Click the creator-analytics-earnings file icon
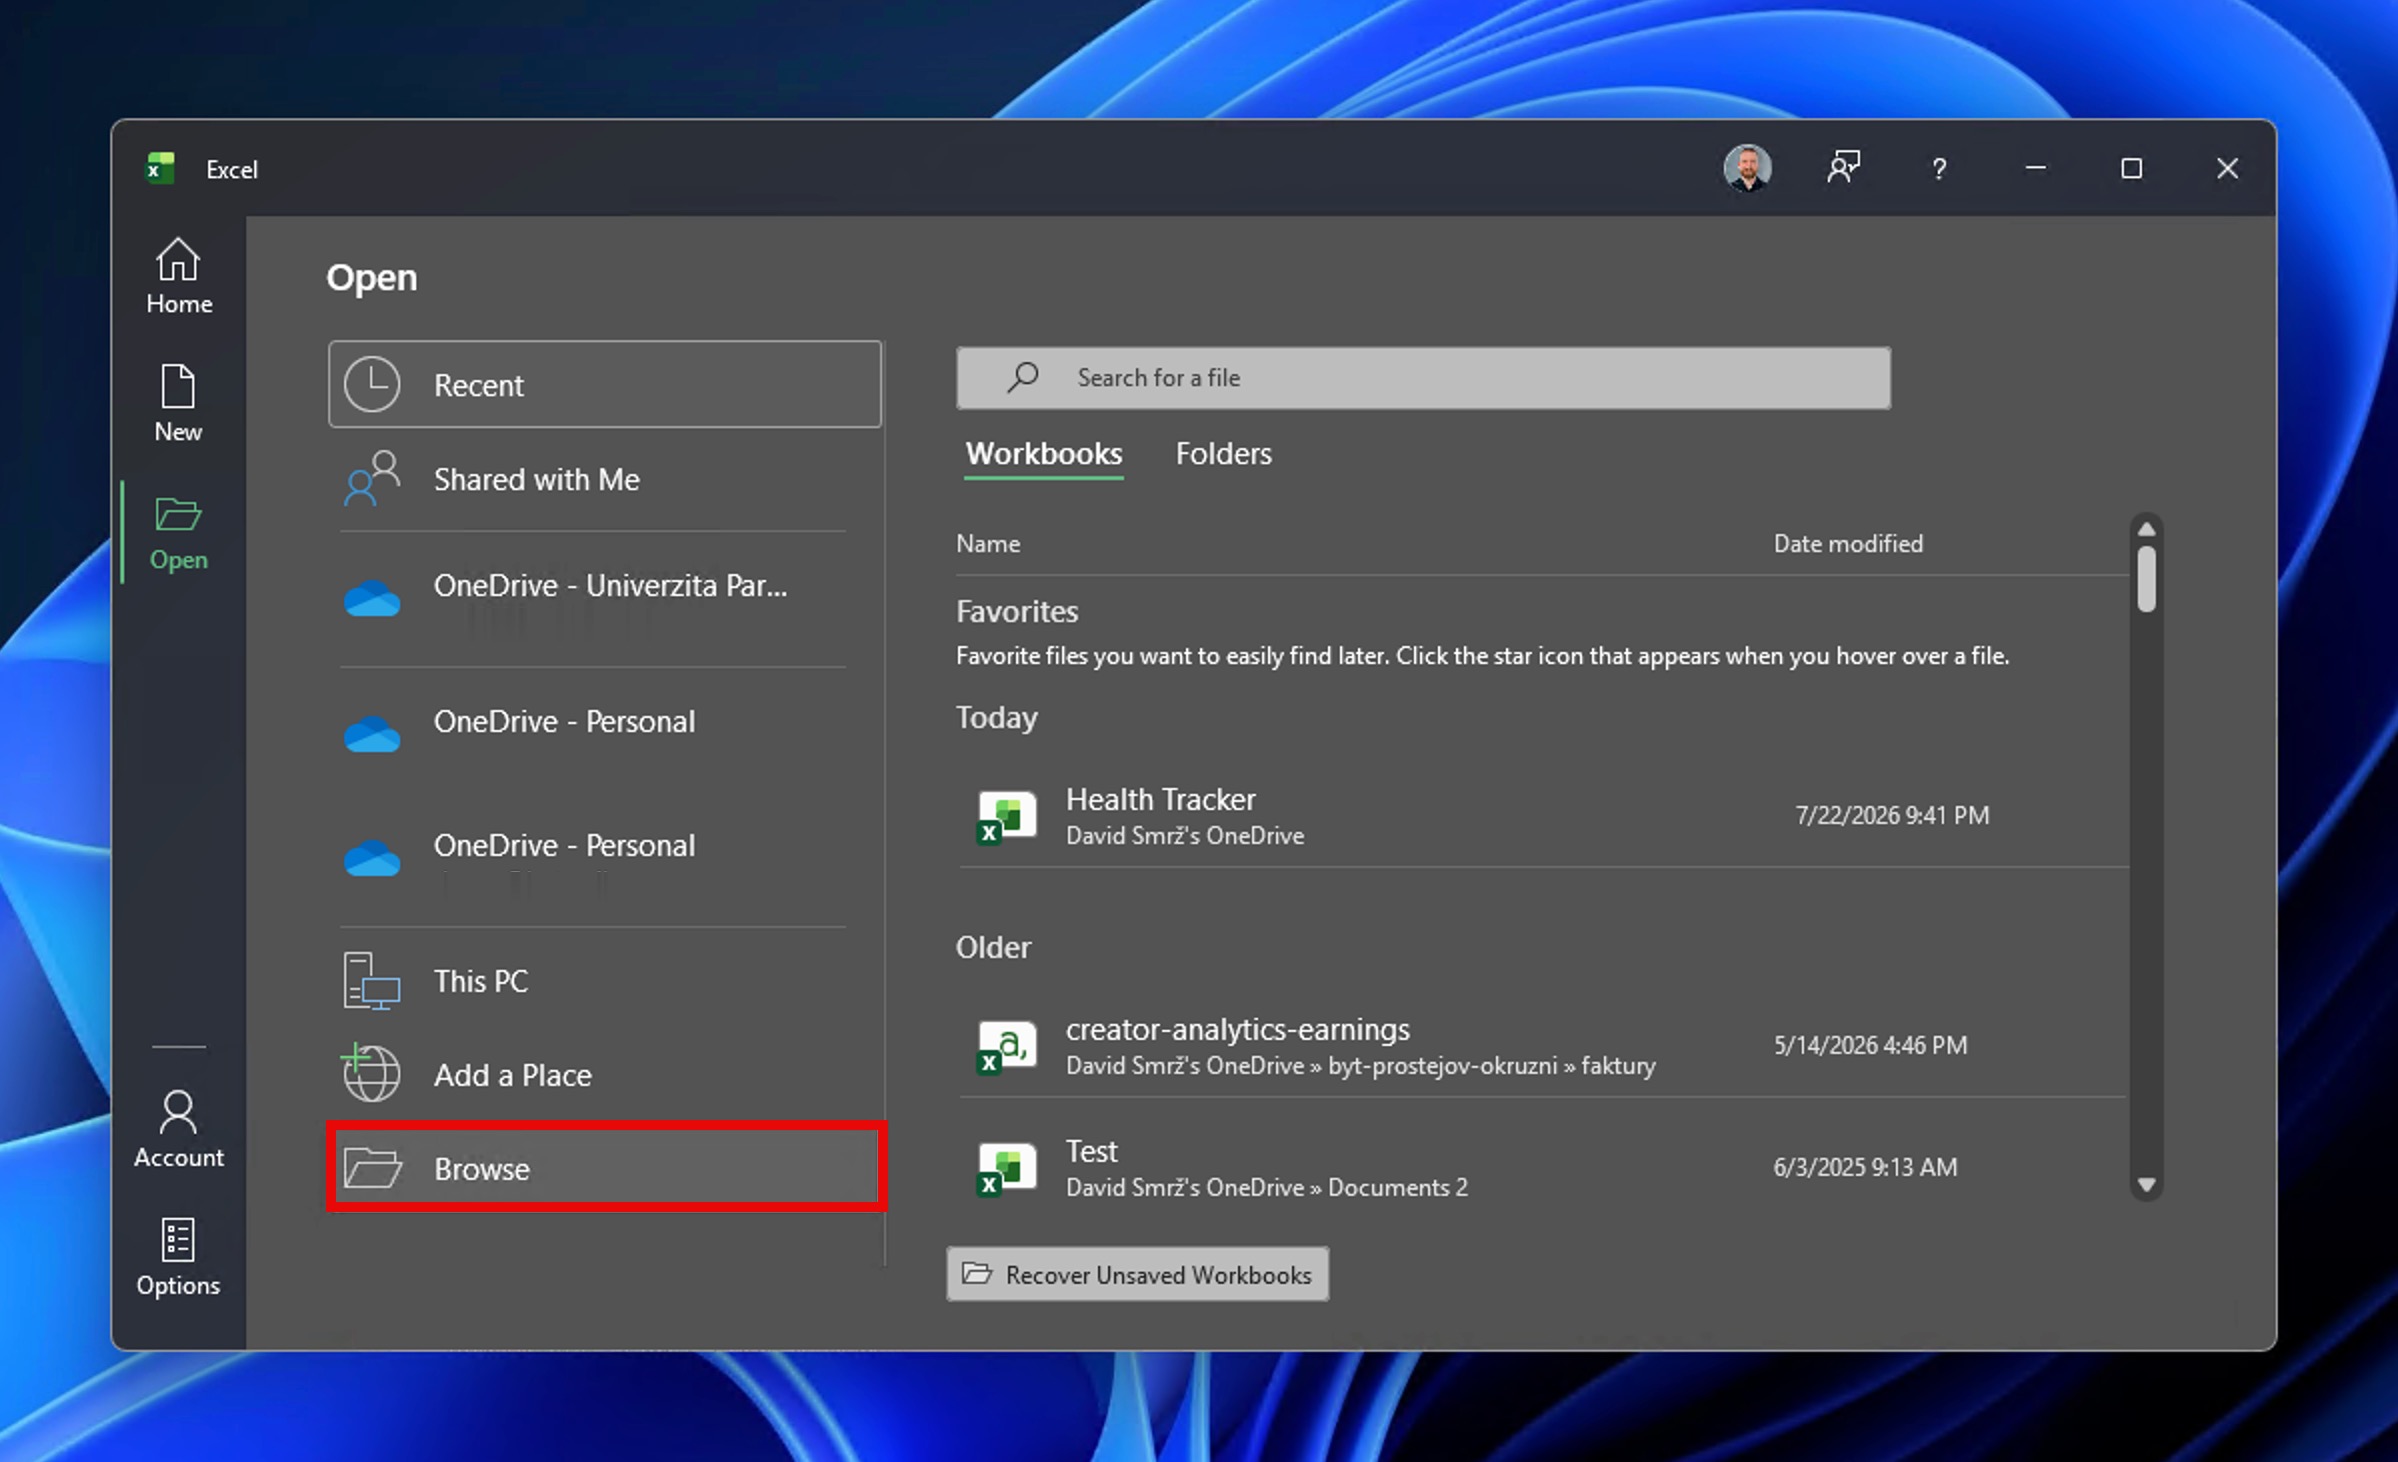This screenshot has height=1462, width=2398. point(1006,1046)
